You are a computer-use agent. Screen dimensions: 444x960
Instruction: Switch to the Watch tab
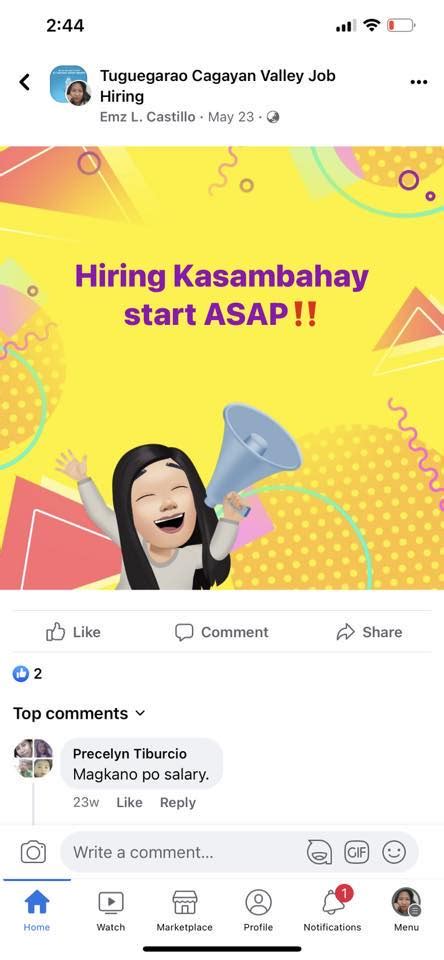click(111, 911)
